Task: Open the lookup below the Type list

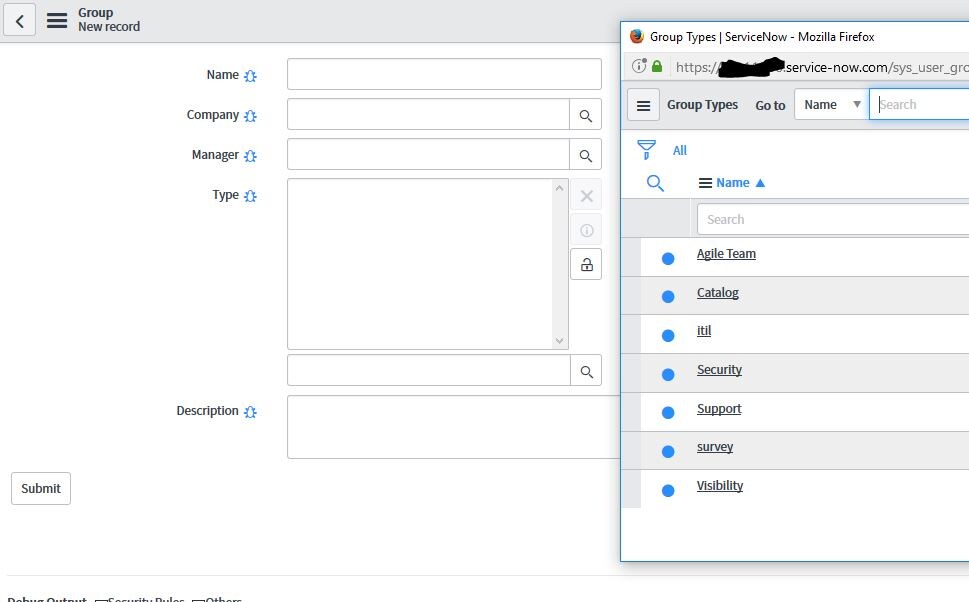Action: tap(586, 371)
